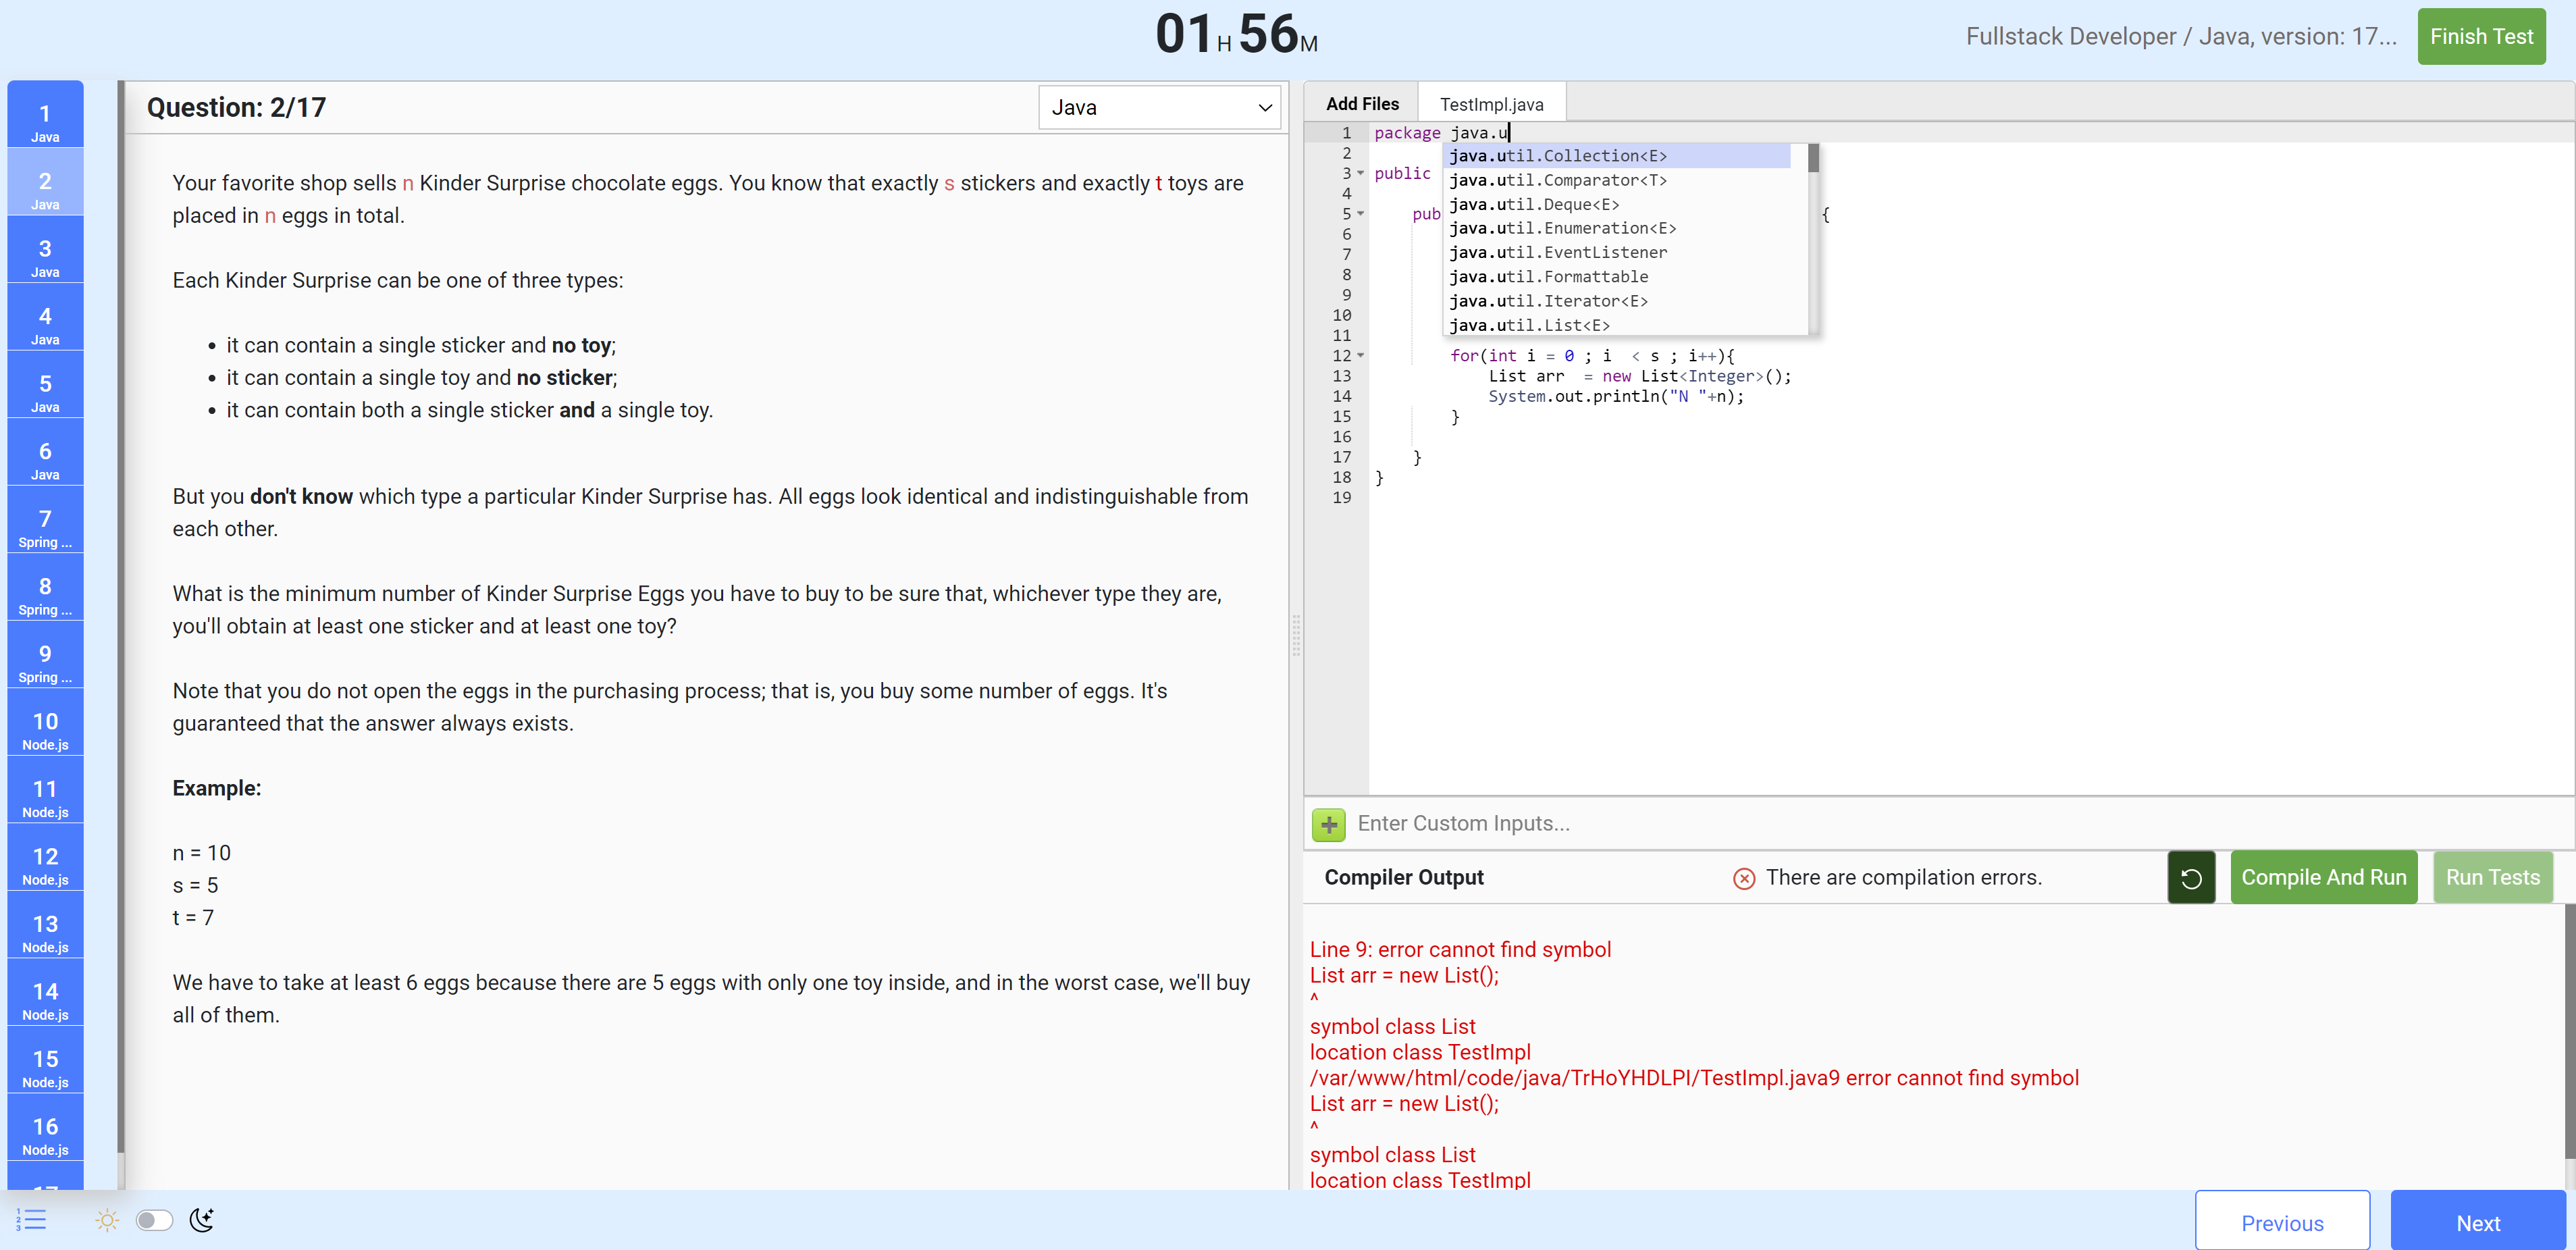Image resolution: width=2576 pixels, height=1250 pixels.
Task: Click the Enter Custom Inputs field
Action: click(1500, 823)
